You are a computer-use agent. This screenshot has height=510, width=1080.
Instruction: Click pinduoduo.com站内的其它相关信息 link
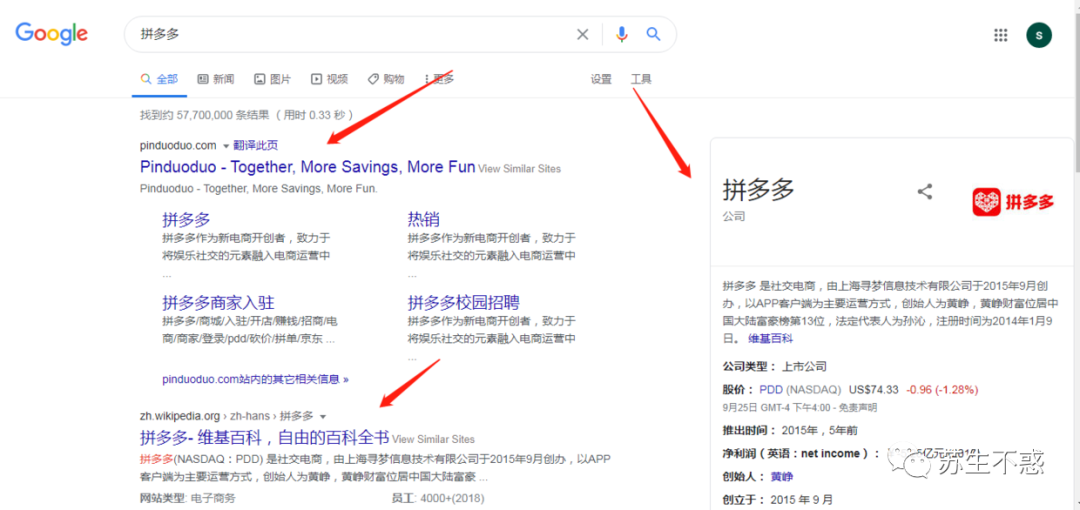tap(256, 379)
